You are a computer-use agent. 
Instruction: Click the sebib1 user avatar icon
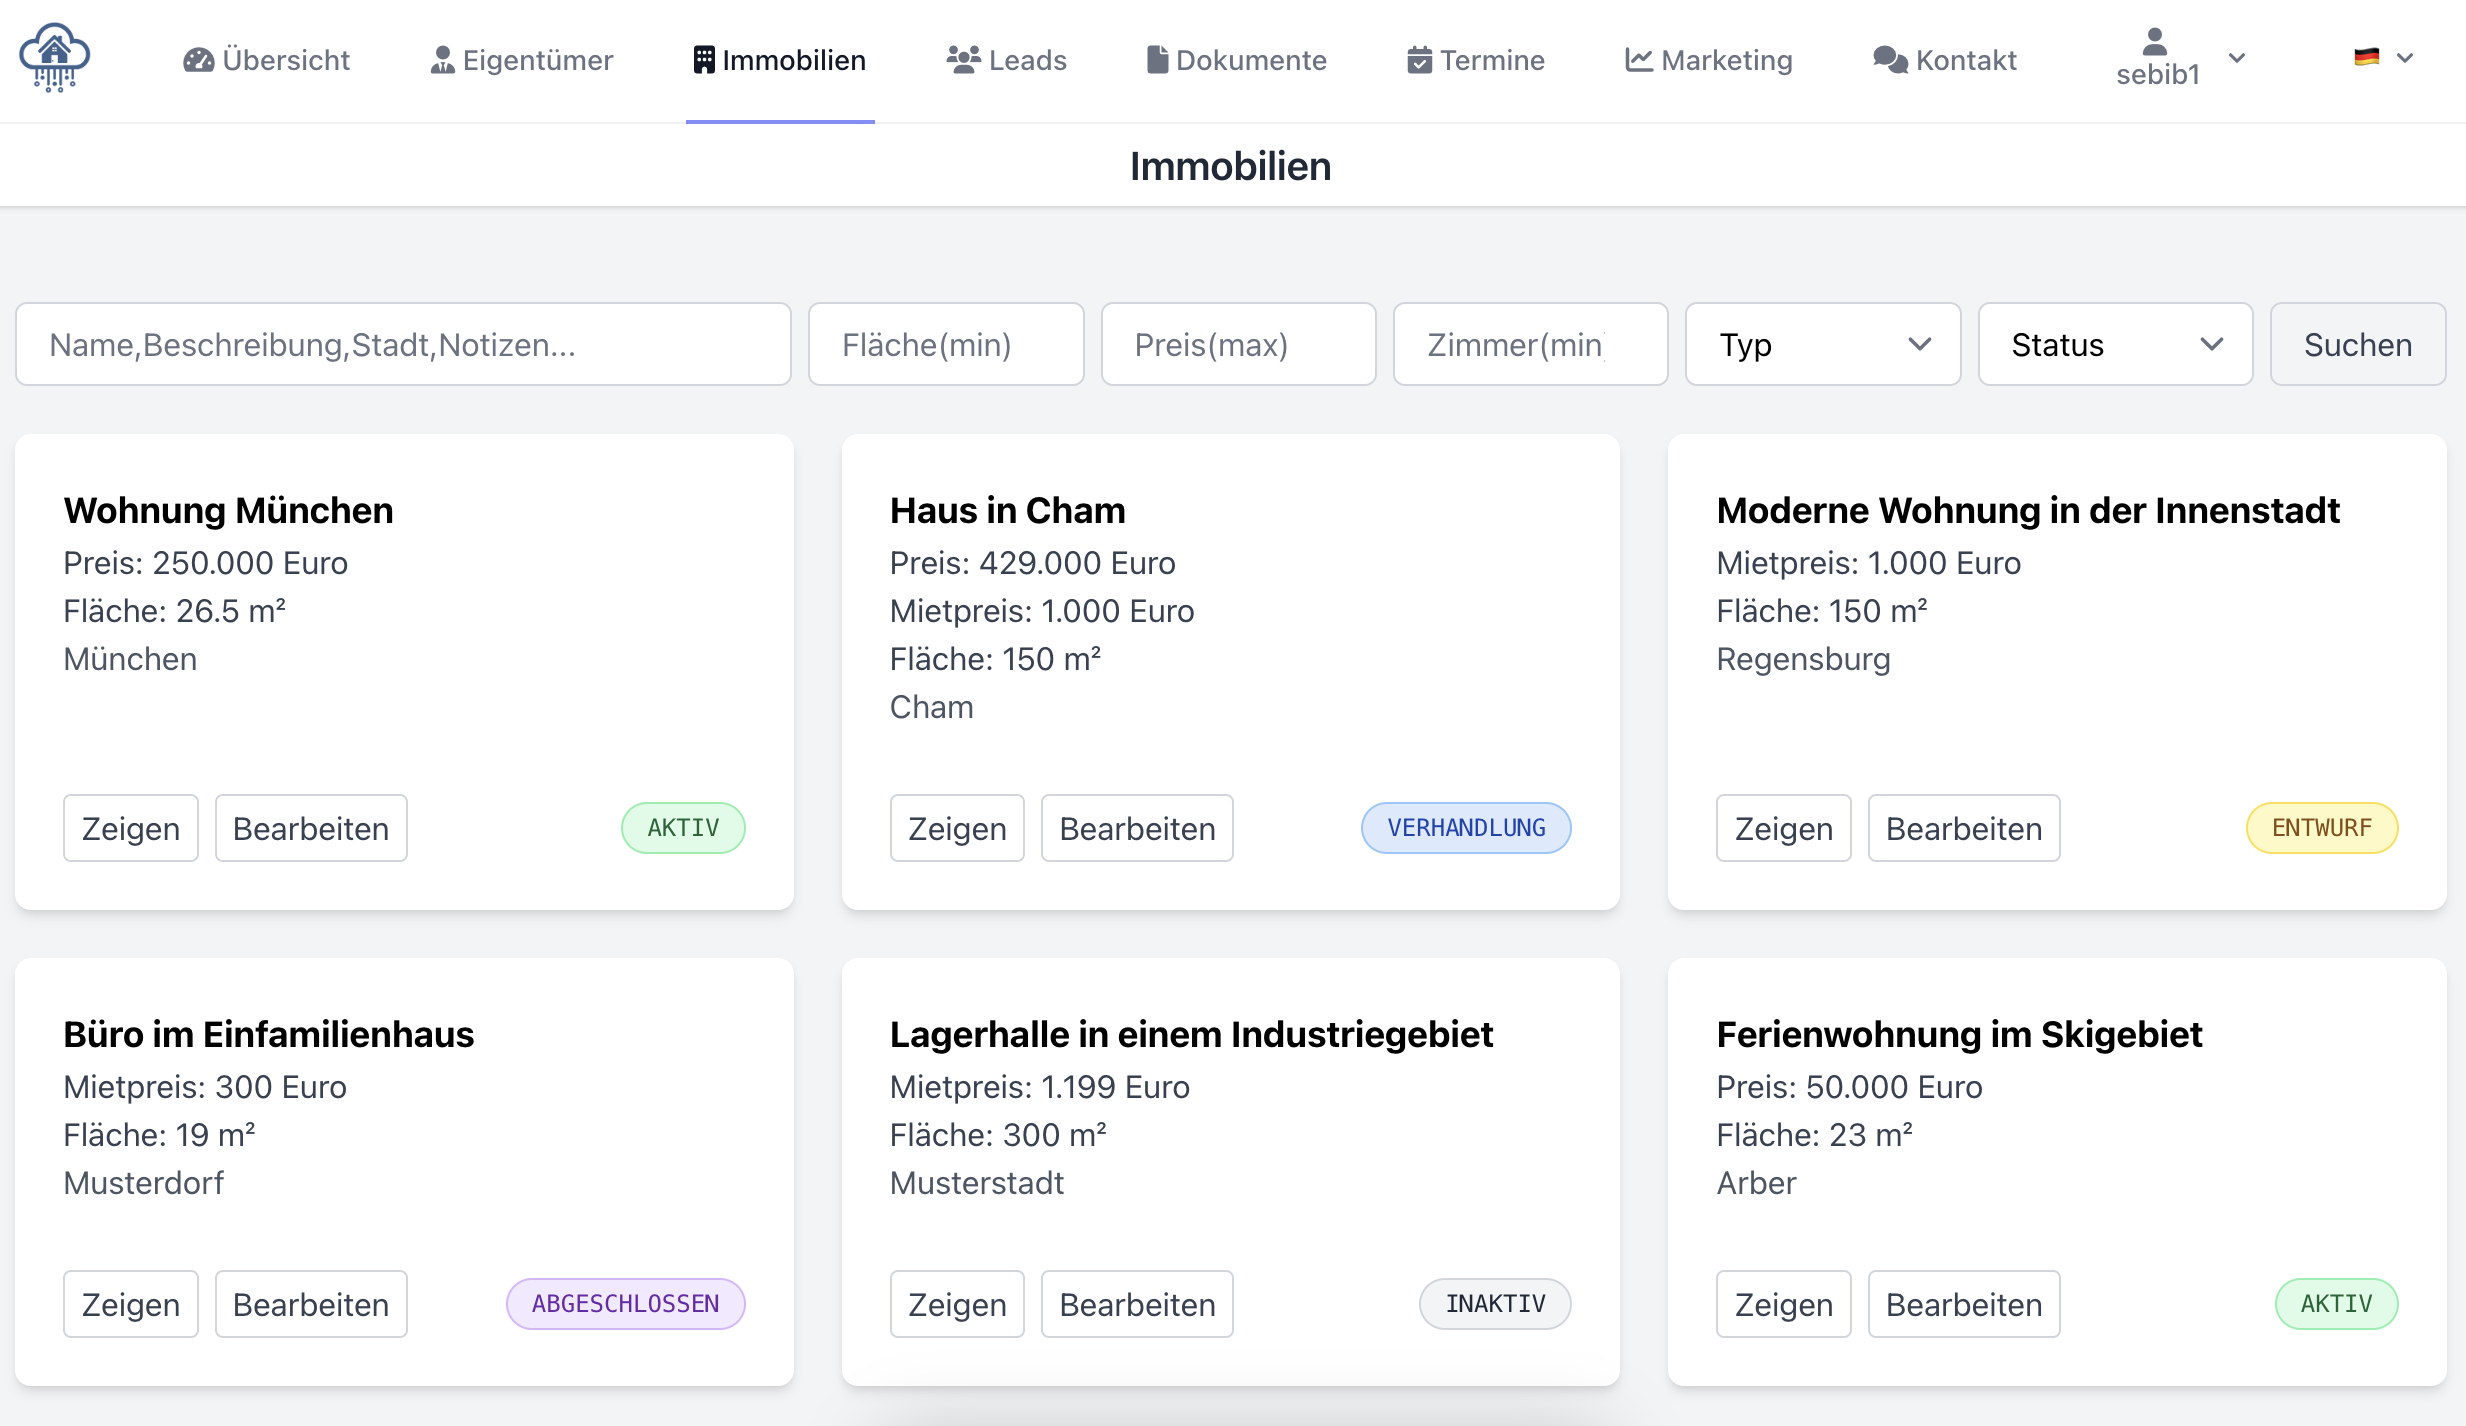pyautogui.click(x=2155, y=42)
